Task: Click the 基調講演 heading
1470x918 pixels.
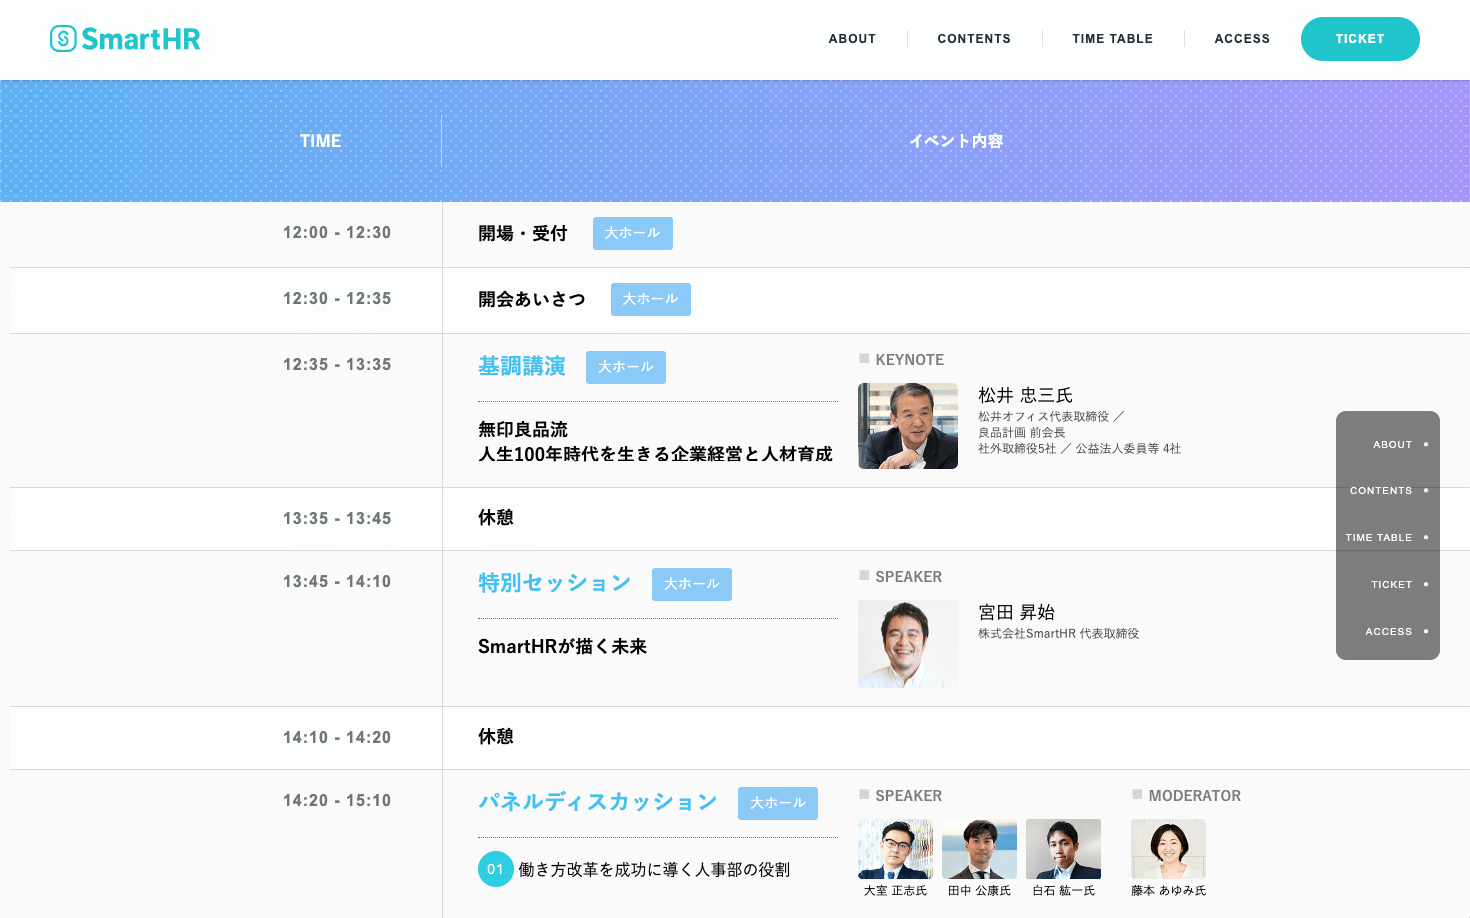Action: [x=522, y=366]
